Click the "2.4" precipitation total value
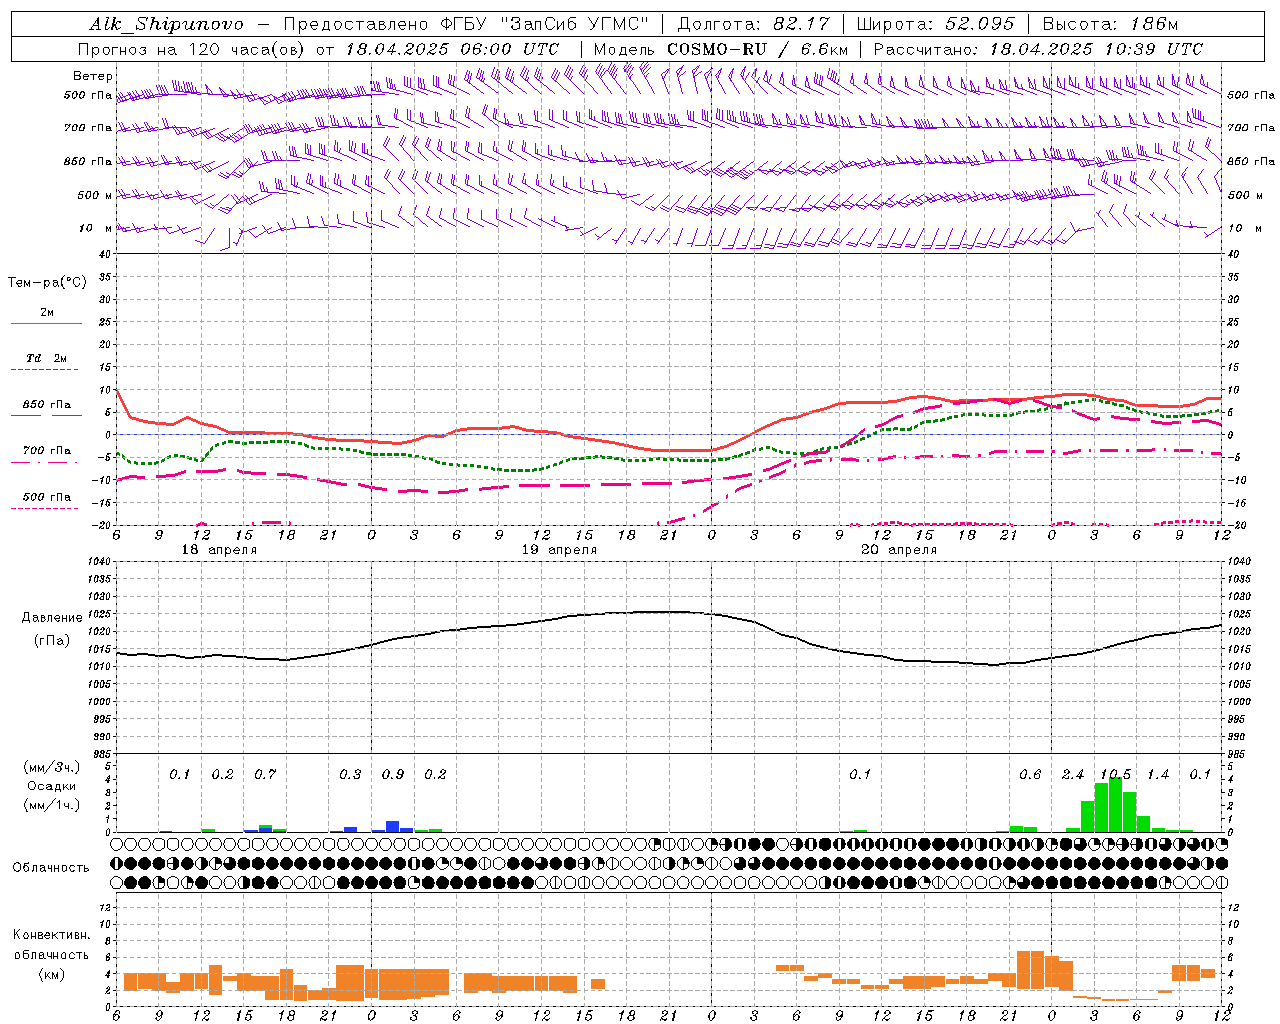 coord(1073,774)
